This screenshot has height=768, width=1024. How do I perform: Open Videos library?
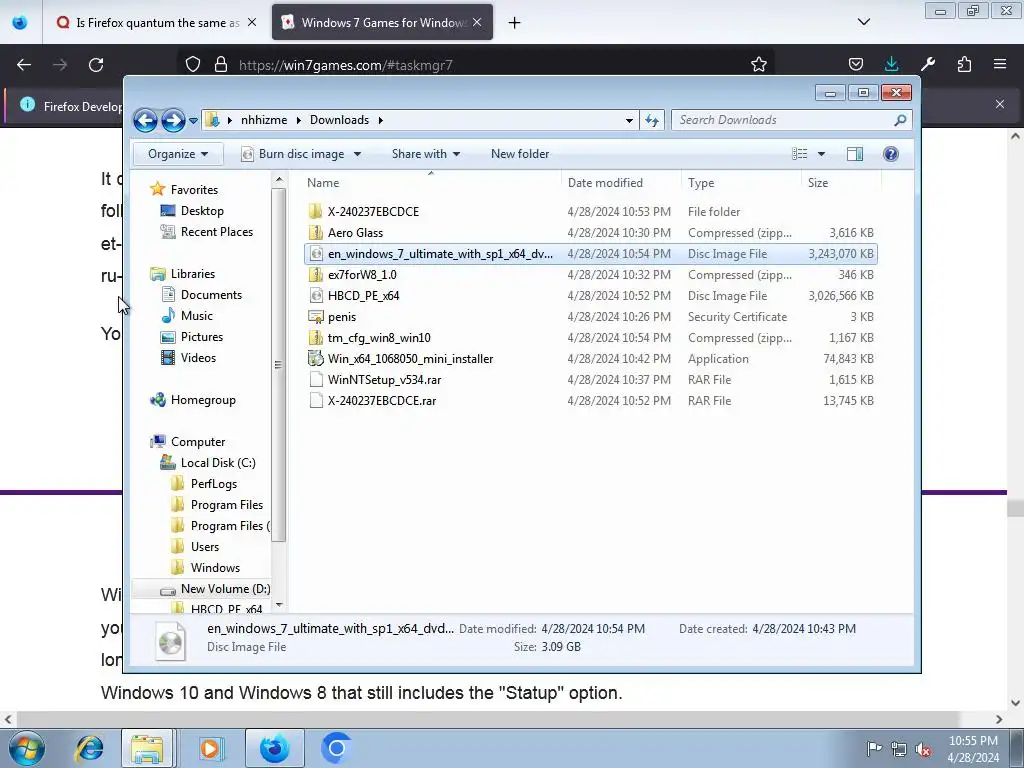click(x=198, y=358)
